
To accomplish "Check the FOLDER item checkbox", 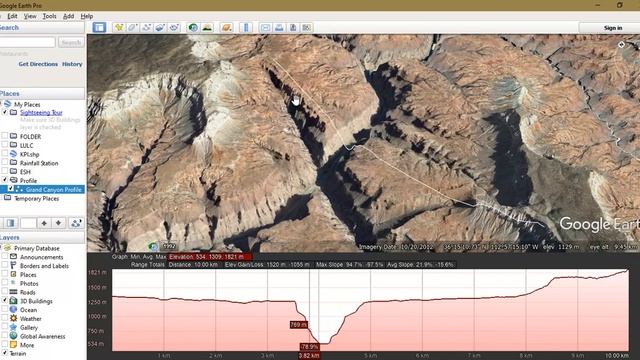I will [5, 136].
